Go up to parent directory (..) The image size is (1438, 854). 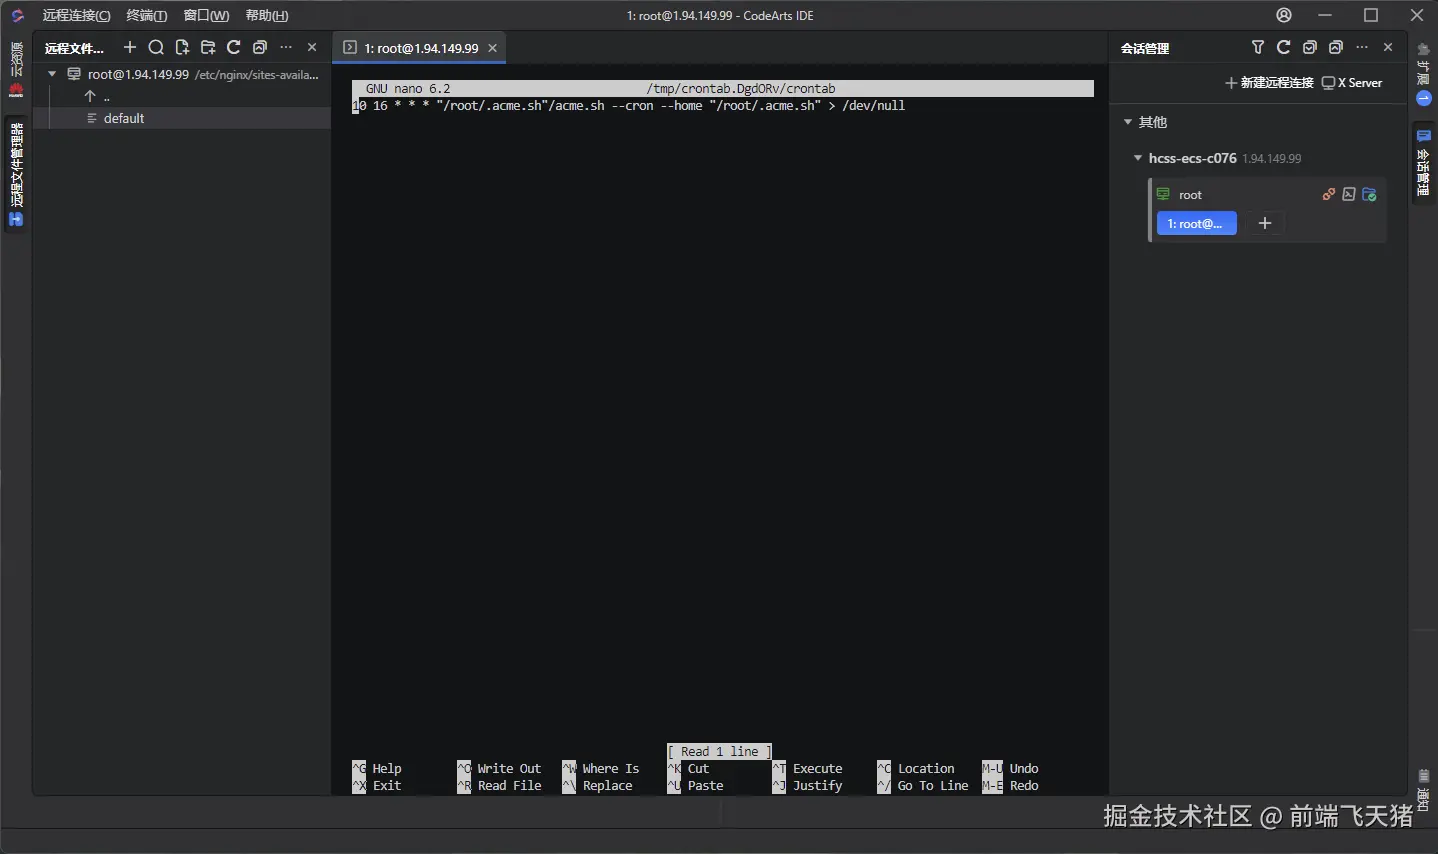pos(98,96)
